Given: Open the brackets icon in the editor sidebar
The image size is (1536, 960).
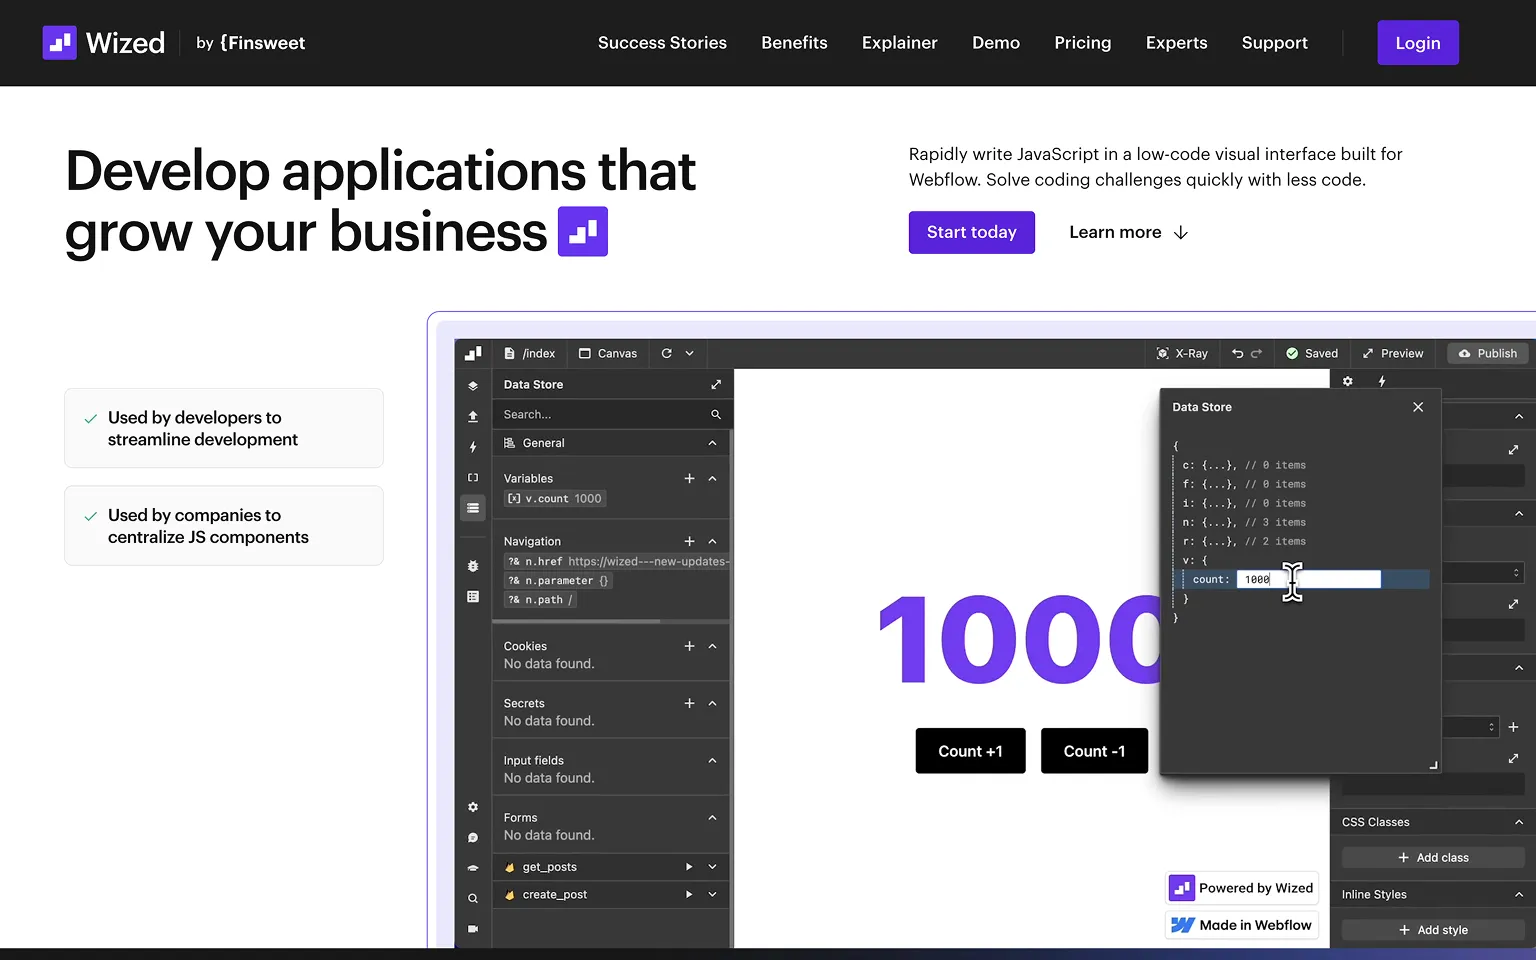Looking at the screenshot, I should pos(473,477).
